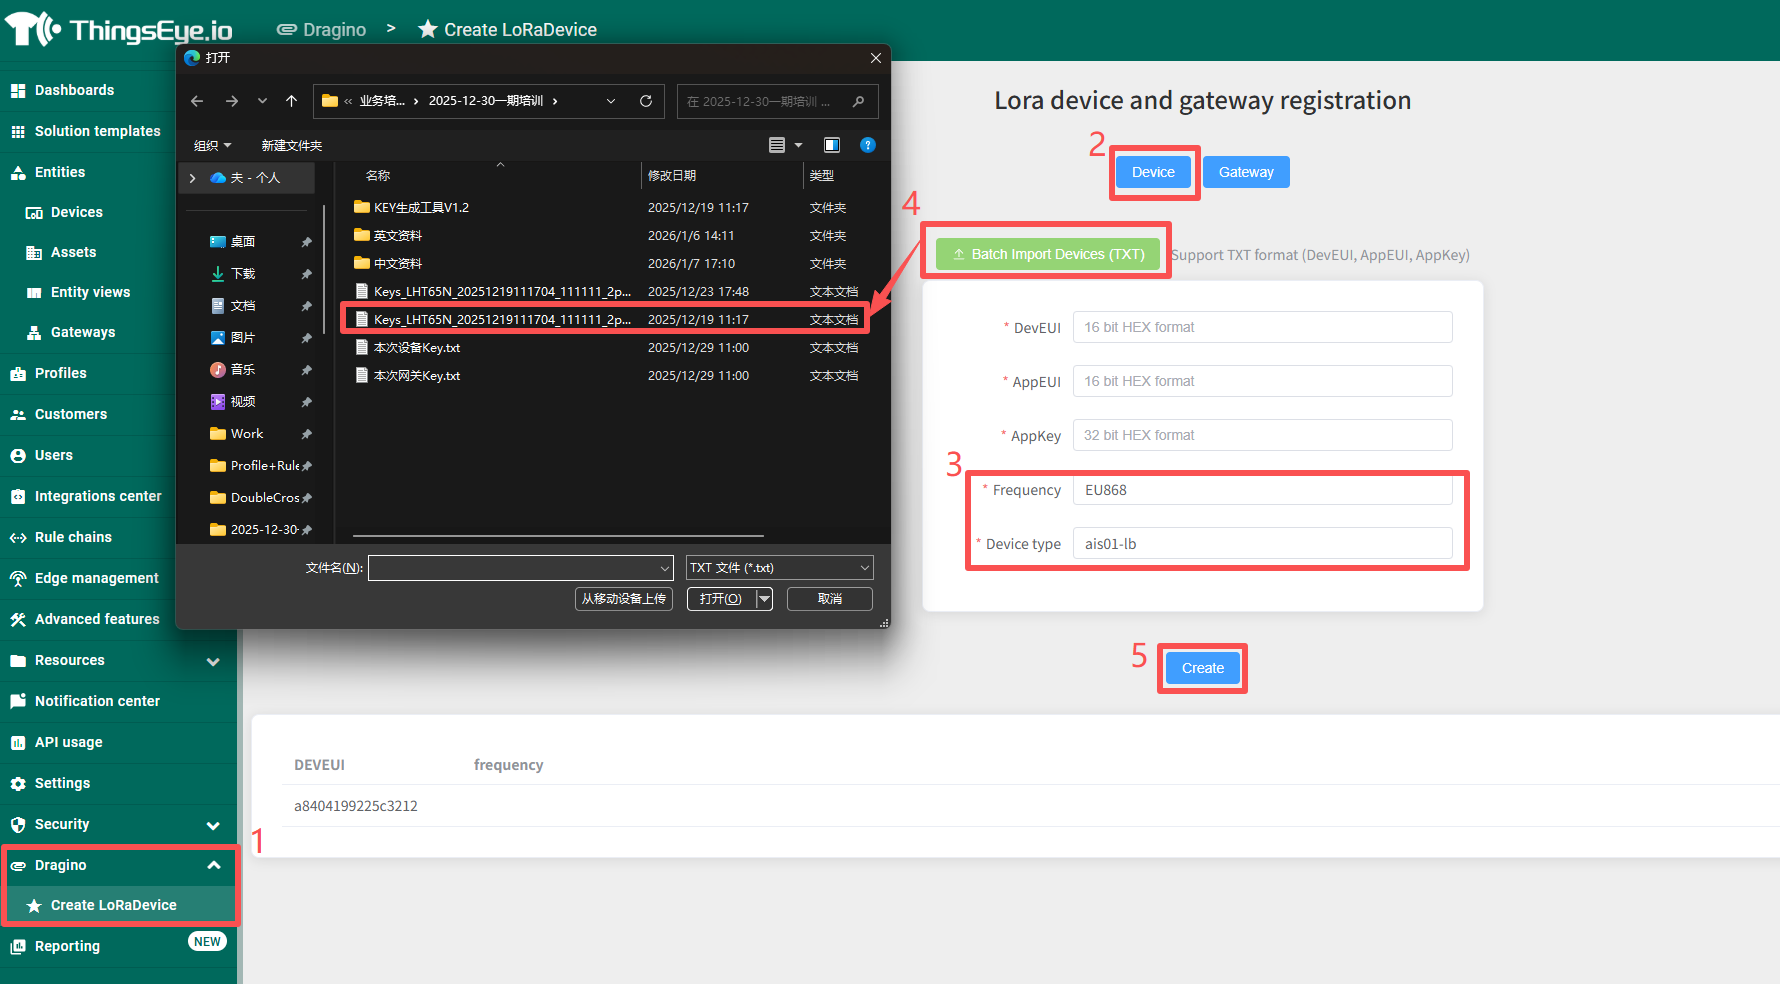Screen dimensions: 1780x984
Task: Select Create LoRaDevice menu item
Action: click(x=113, y=905)
